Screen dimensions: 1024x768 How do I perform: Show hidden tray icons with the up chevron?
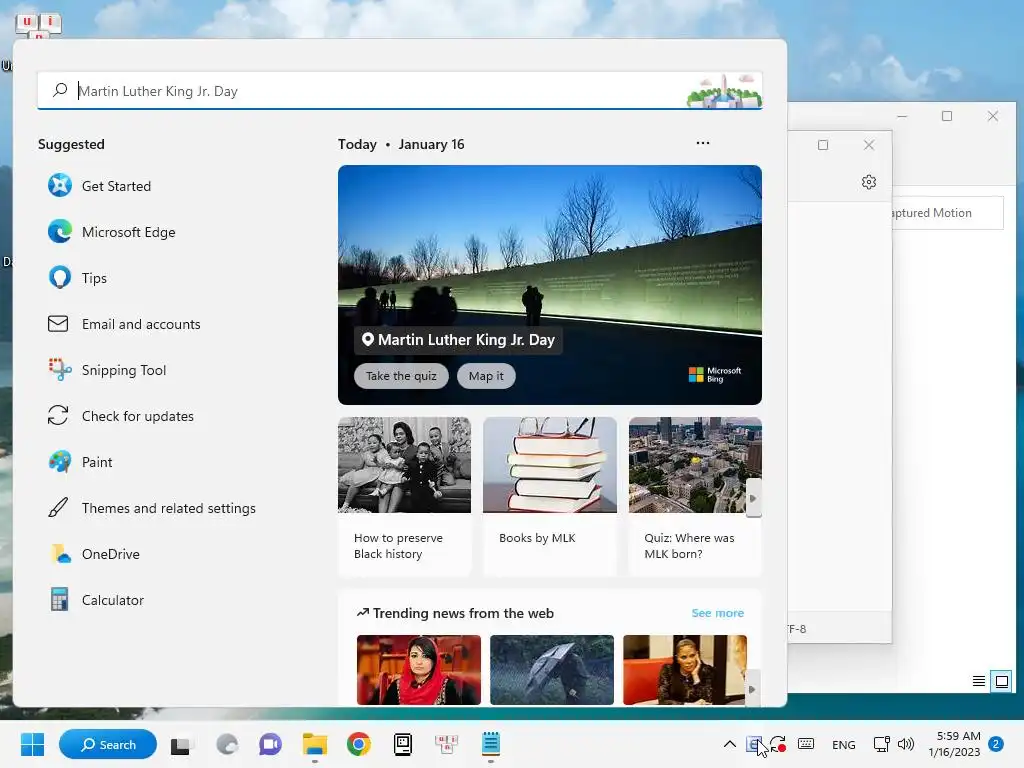point(729,744)
